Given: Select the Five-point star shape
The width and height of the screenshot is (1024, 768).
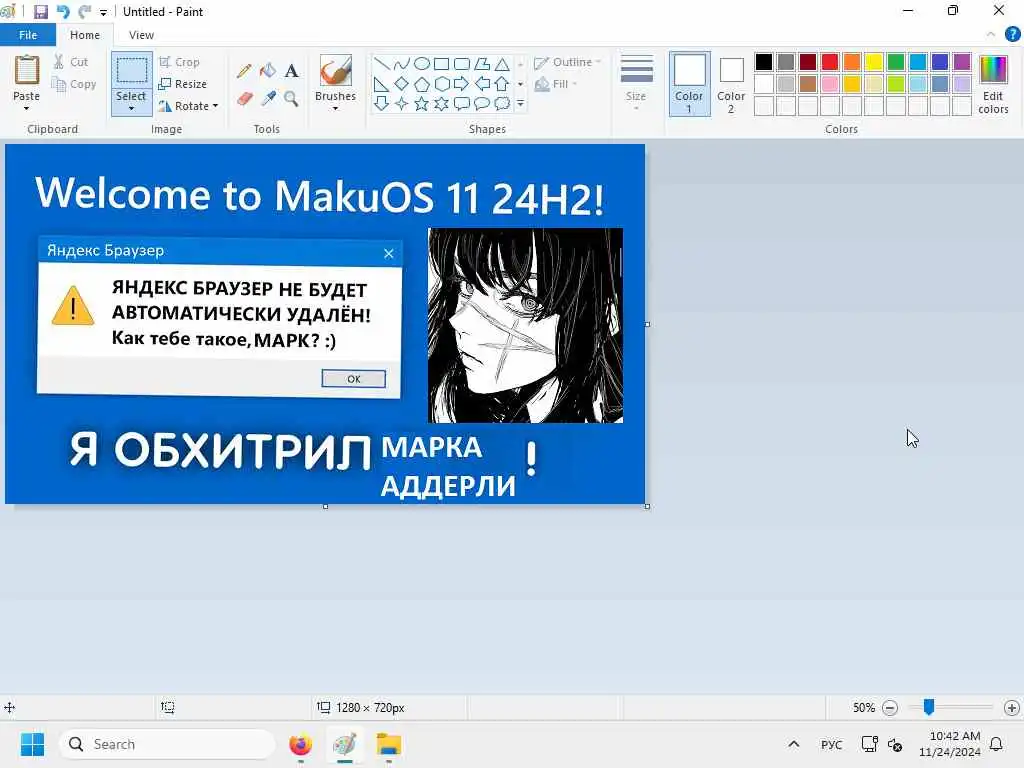Looking at the screenshot, I should click(422, 104).
